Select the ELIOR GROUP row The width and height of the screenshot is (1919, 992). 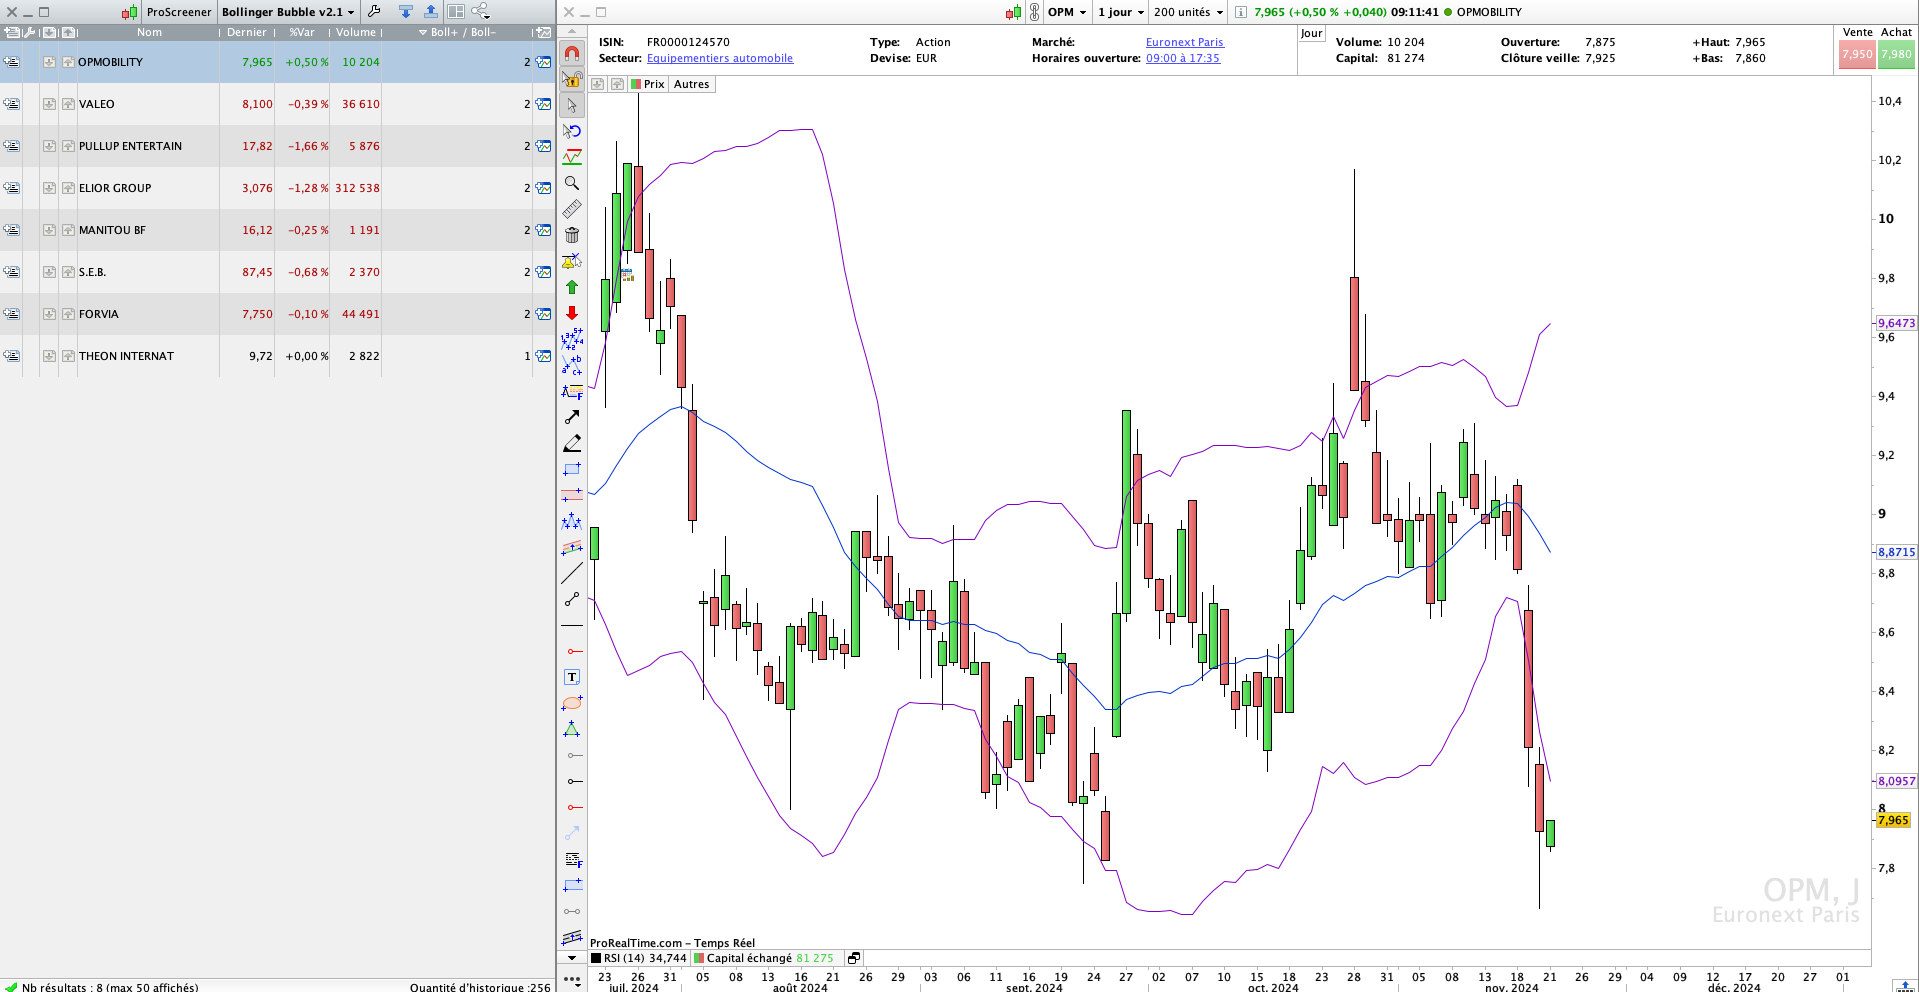pos(277,188)
